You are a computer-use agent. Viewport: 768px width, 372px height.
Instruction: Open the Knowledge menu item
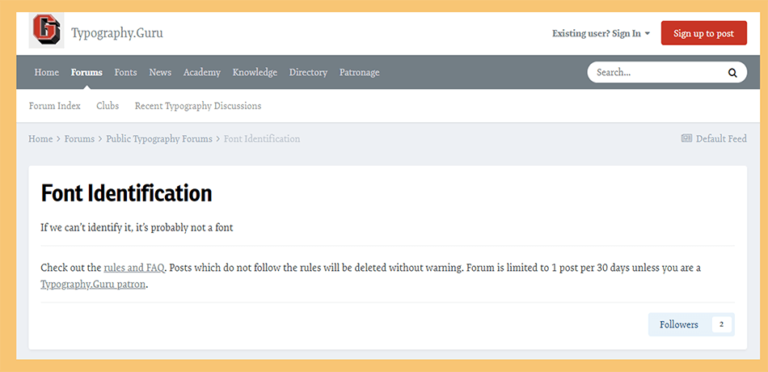click(255, 72)
